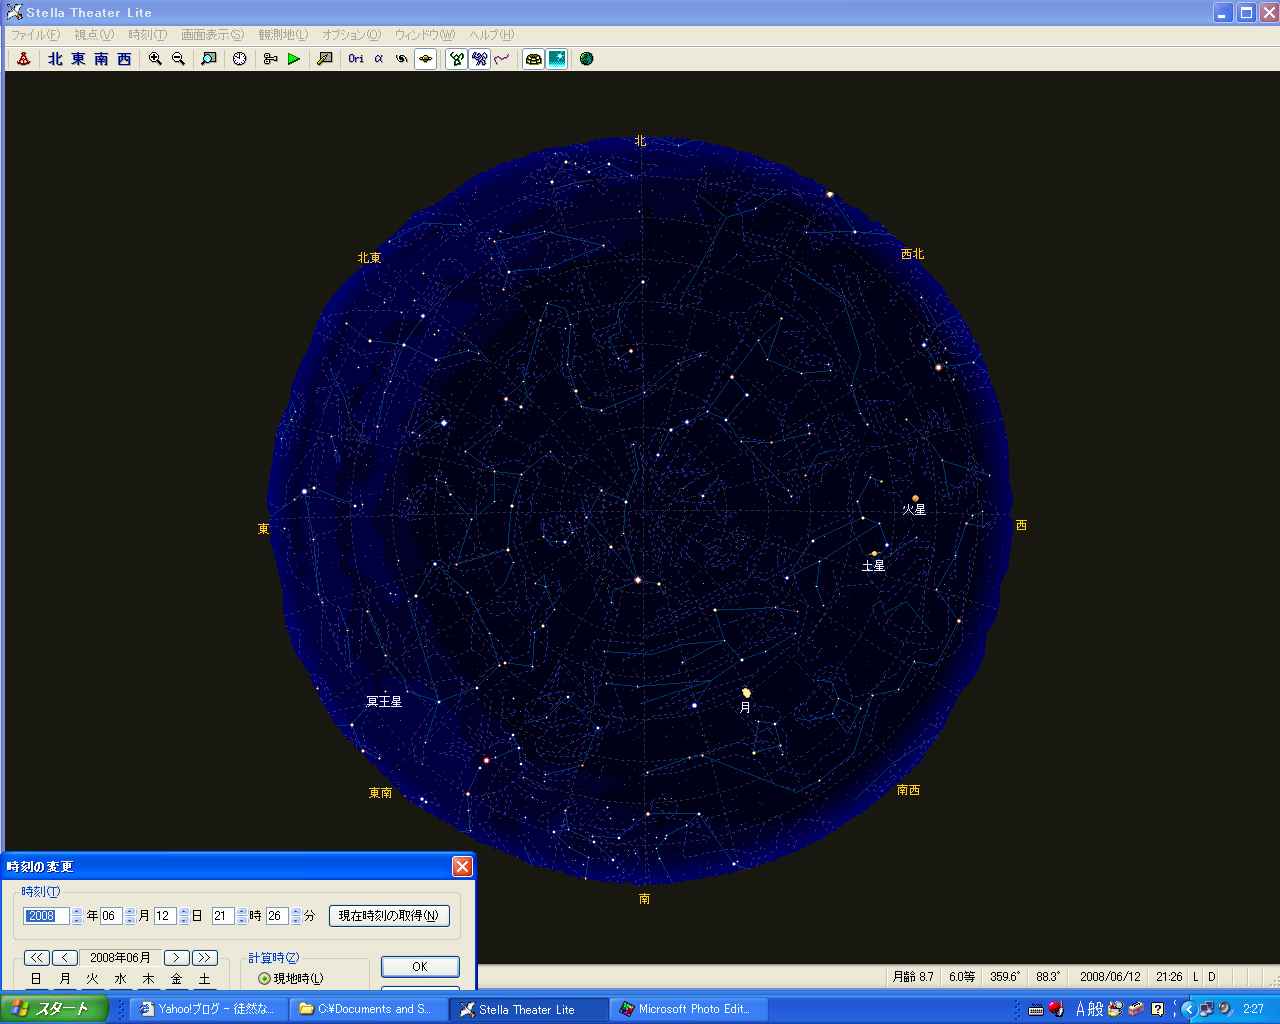Switch to Microsoft Photo Edit.. in taskbar
This screenshot has width=1280, height=1024.
pyautogui.click(x=689, y=1009)
